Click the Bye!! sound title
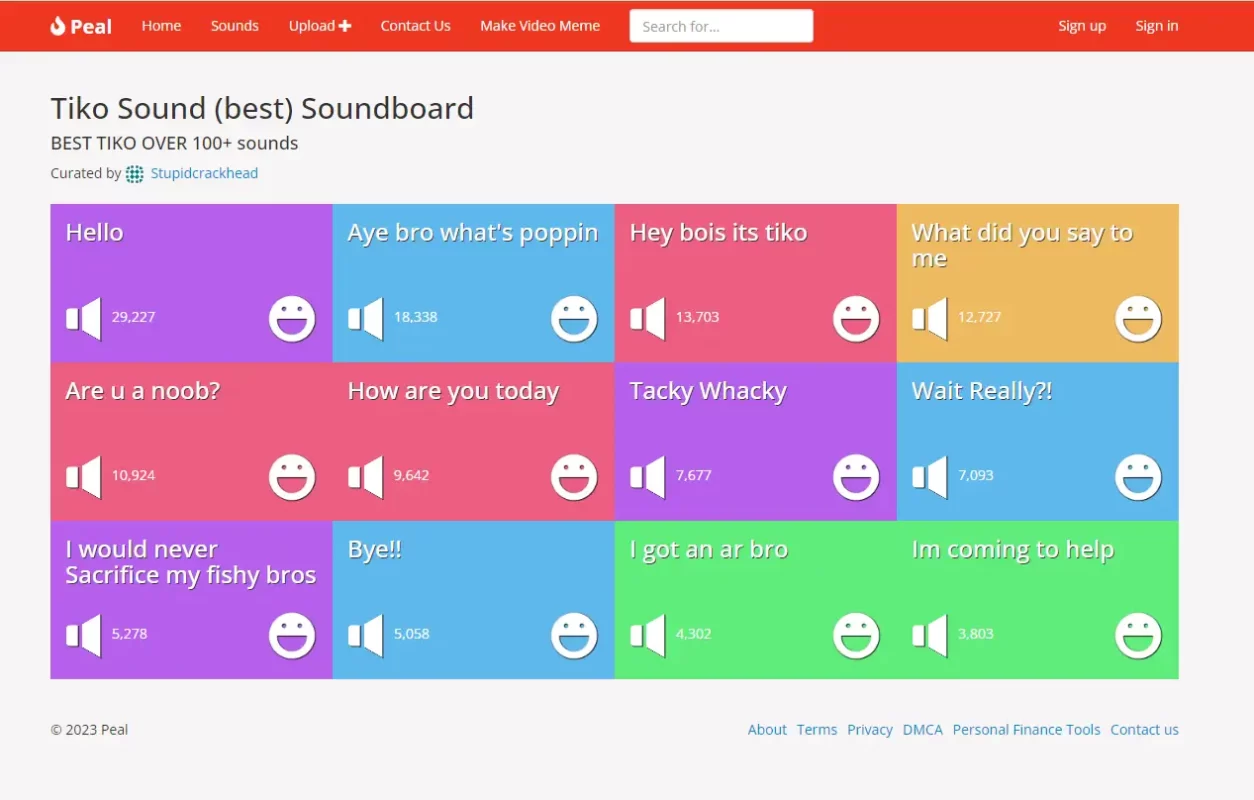Screen dimensions: 1254x800 pos(375,550)
